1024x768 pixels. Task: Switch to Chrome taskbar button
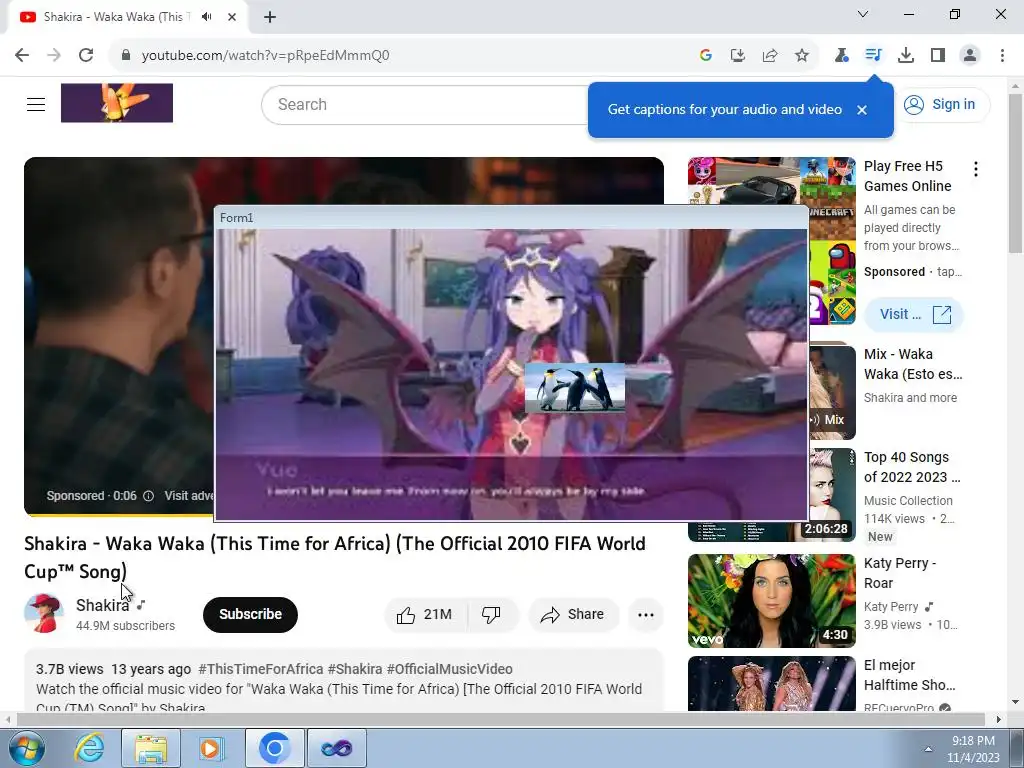coord(275,748)
